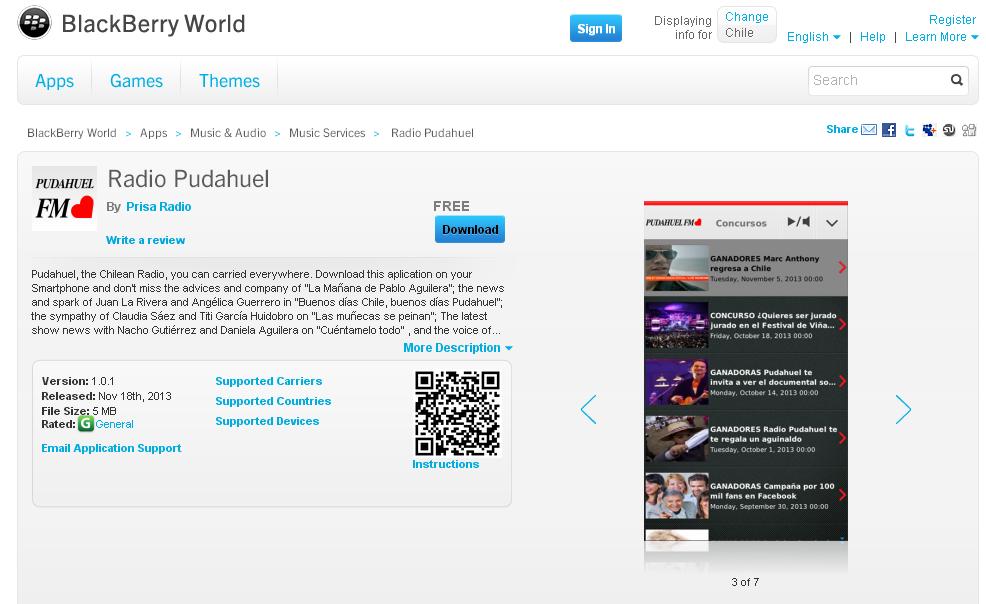Share via the StumbleUpon icon
Viewport: 986px width, 604px height.
click(949, 129)
